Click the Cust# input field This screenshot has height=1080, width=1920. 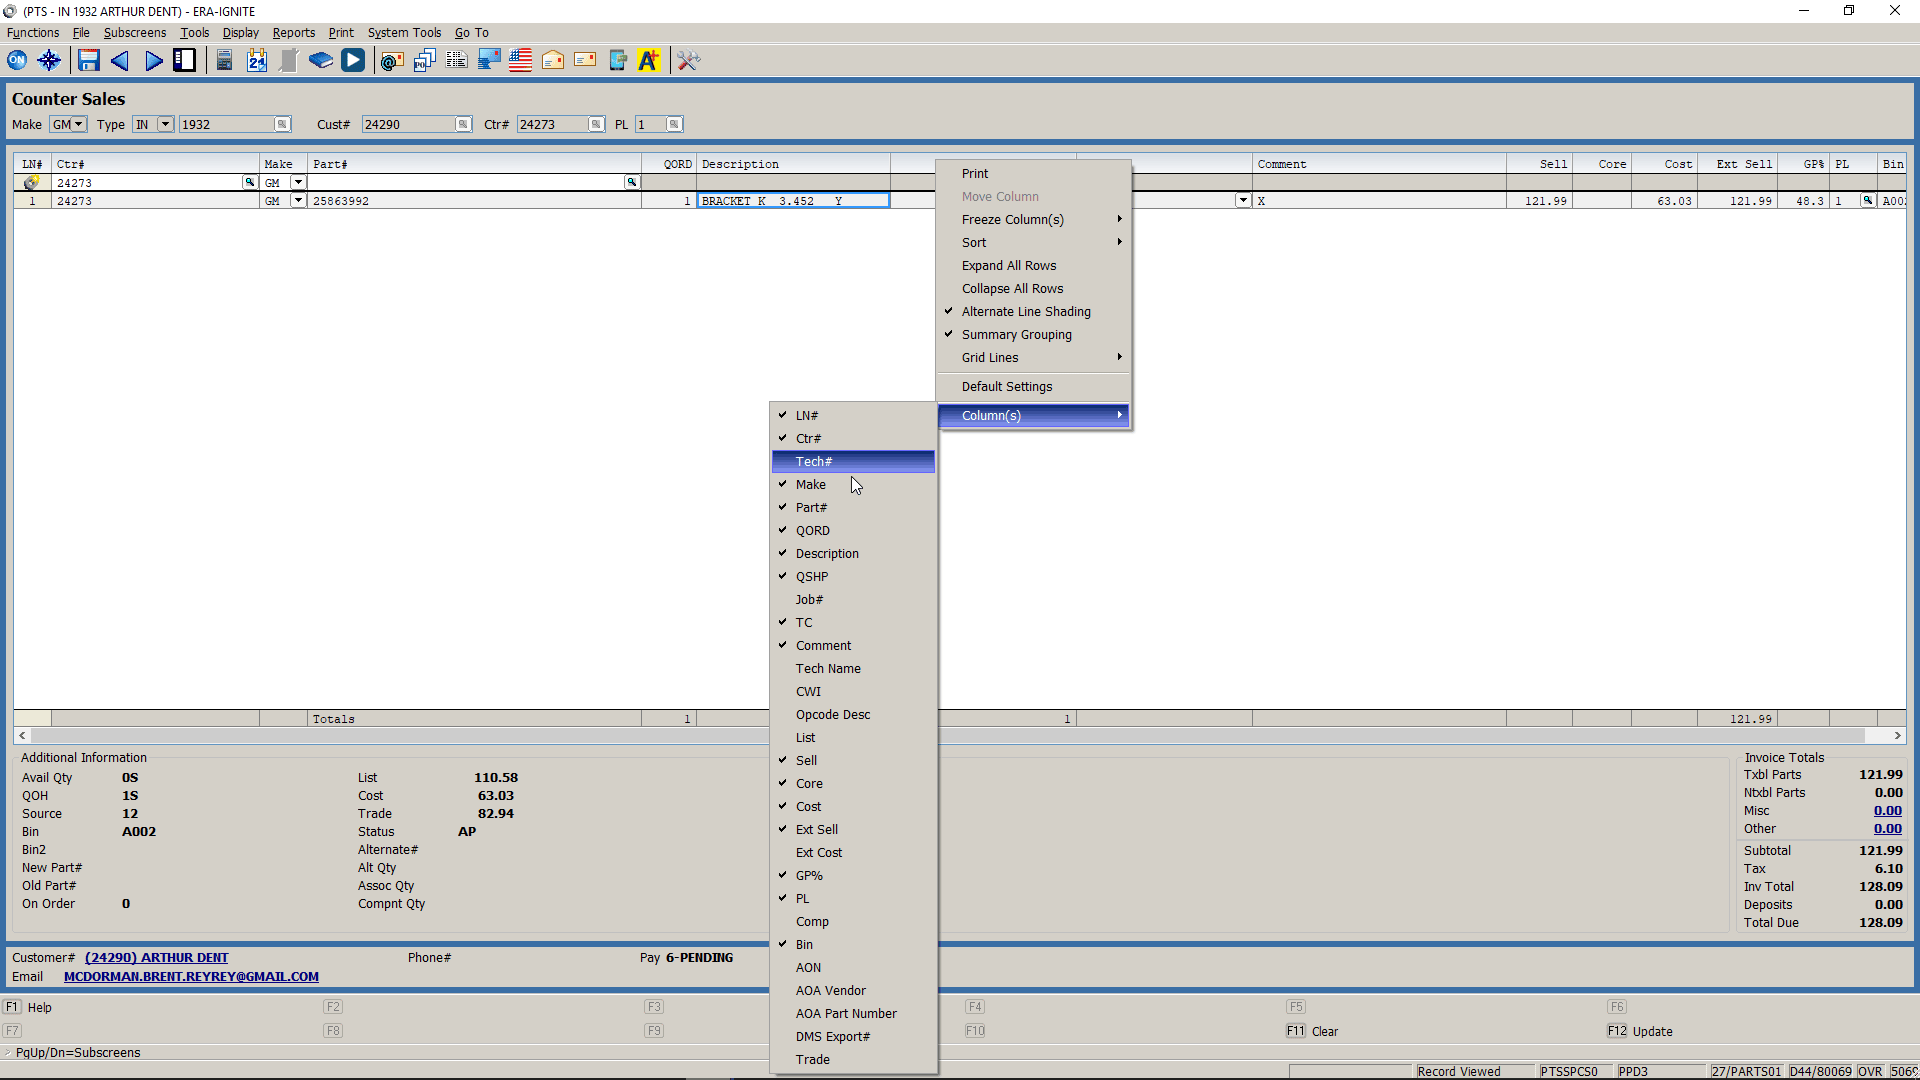tap(408, 124)
